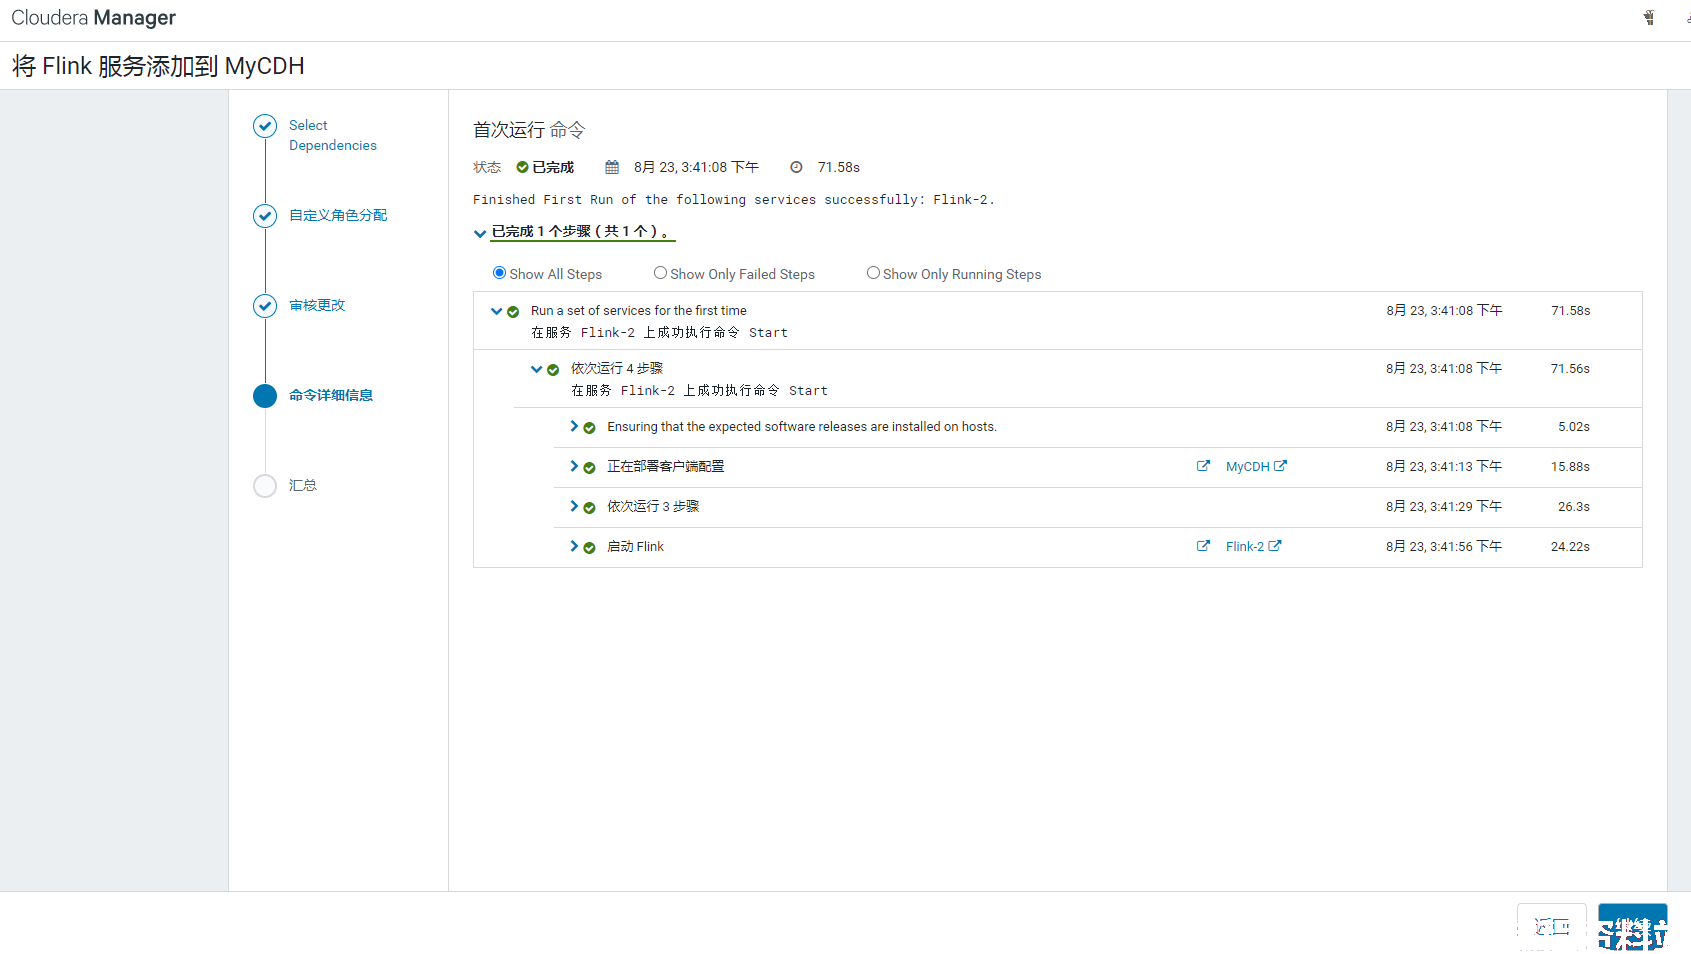Click the gift parcel icon in top bar
The image size is (1691, 954).
click(x=1649, y=18)
